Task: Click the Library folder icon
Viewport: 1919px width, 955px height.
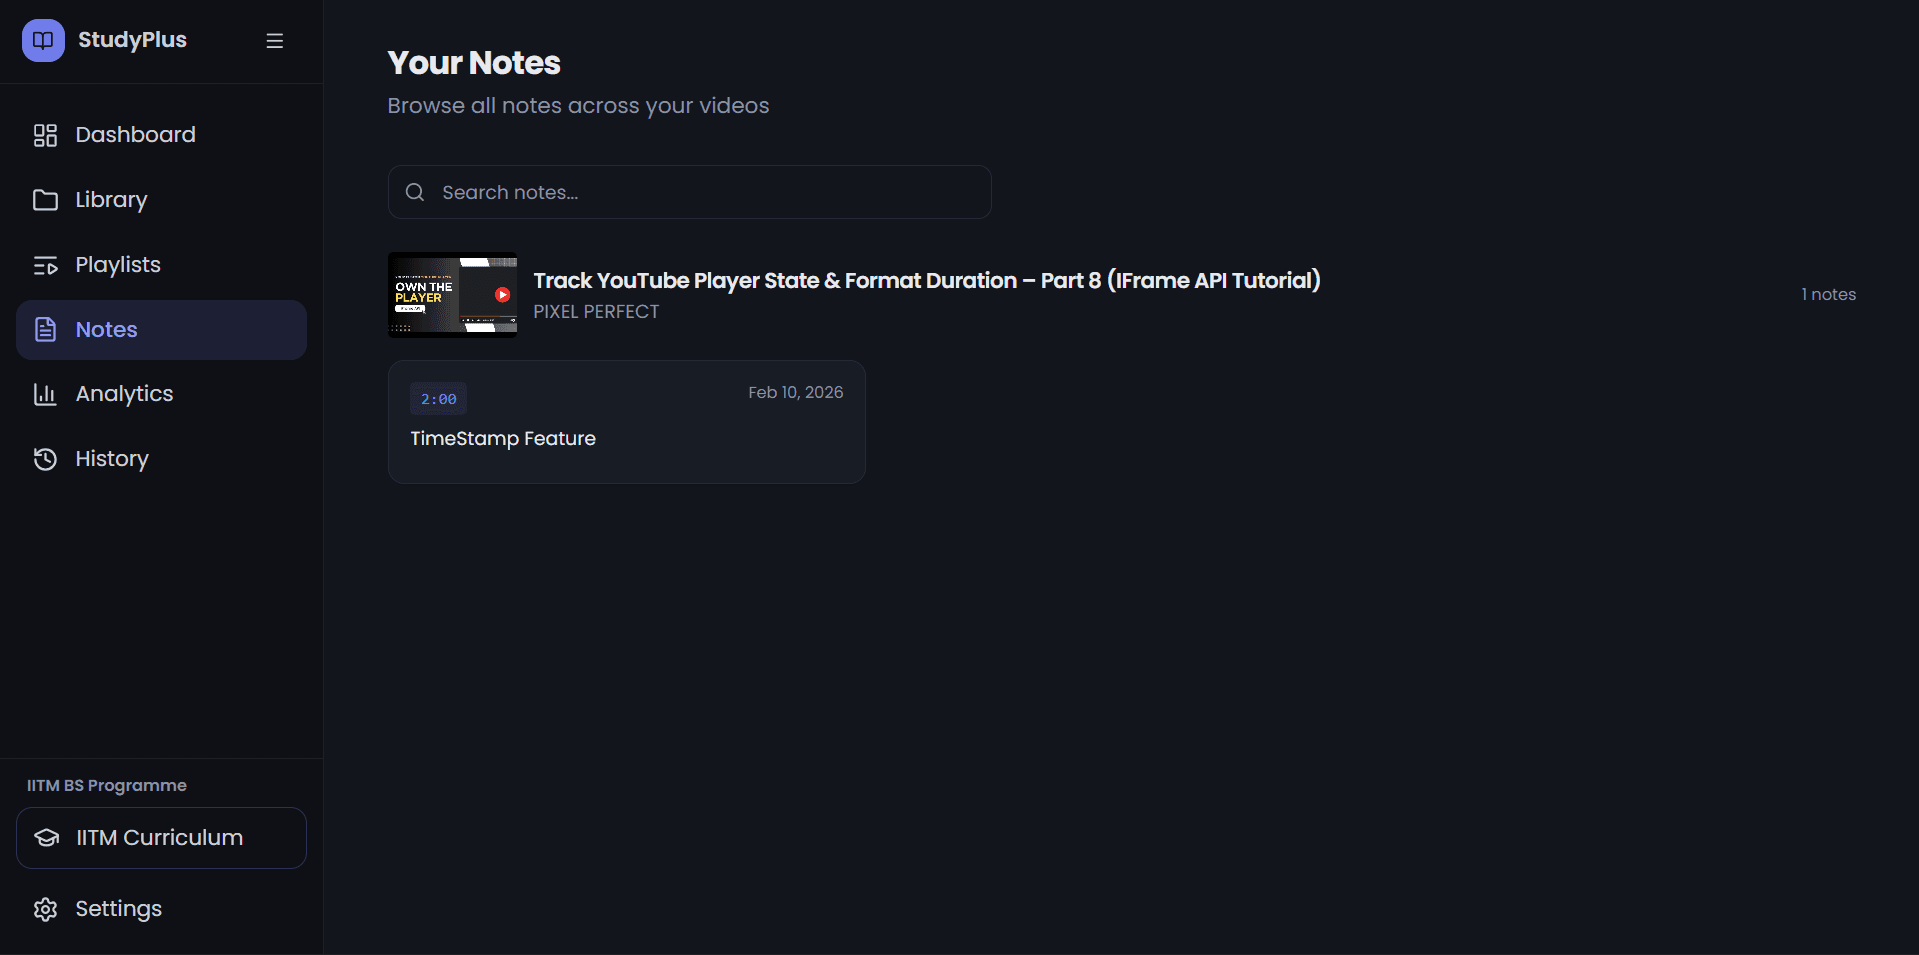Action: 45,200
